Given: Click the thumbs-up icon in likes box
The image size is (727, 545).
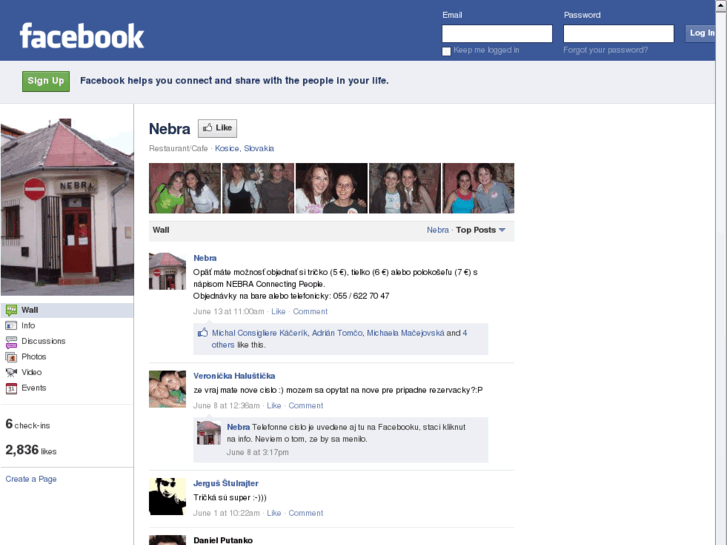Looking at the screenshot, I should point(203,333).
